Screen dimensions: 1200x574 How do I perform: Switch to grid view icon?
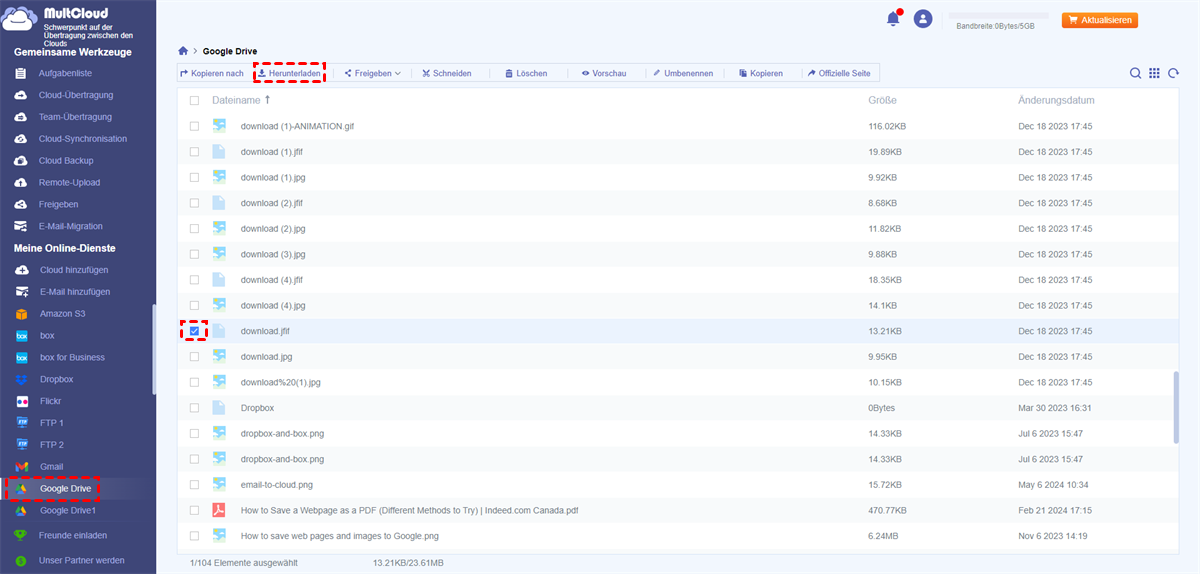click(1154, 73)
